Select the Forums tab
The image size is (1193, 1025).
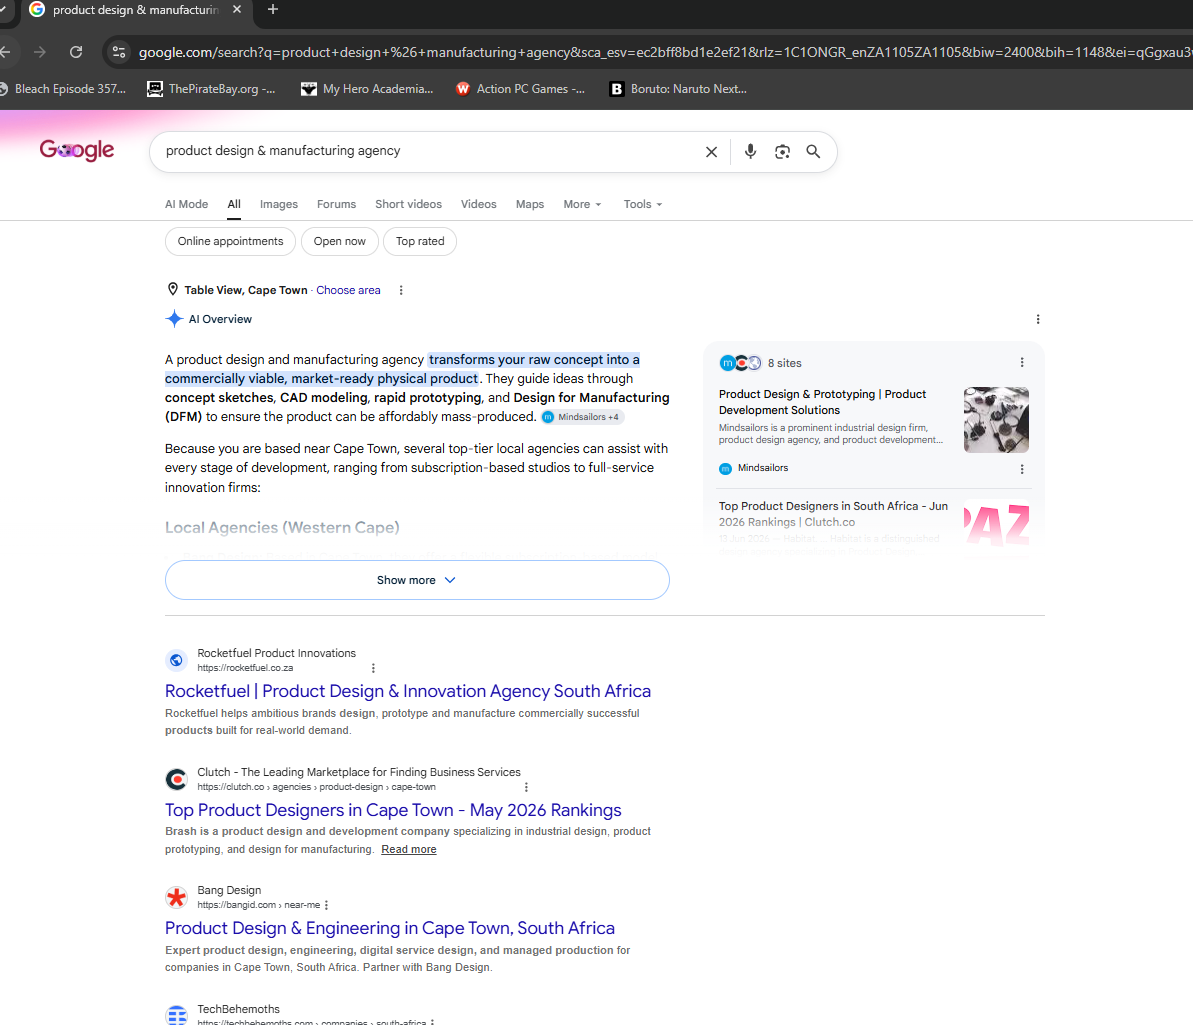[x=336, y=205]
